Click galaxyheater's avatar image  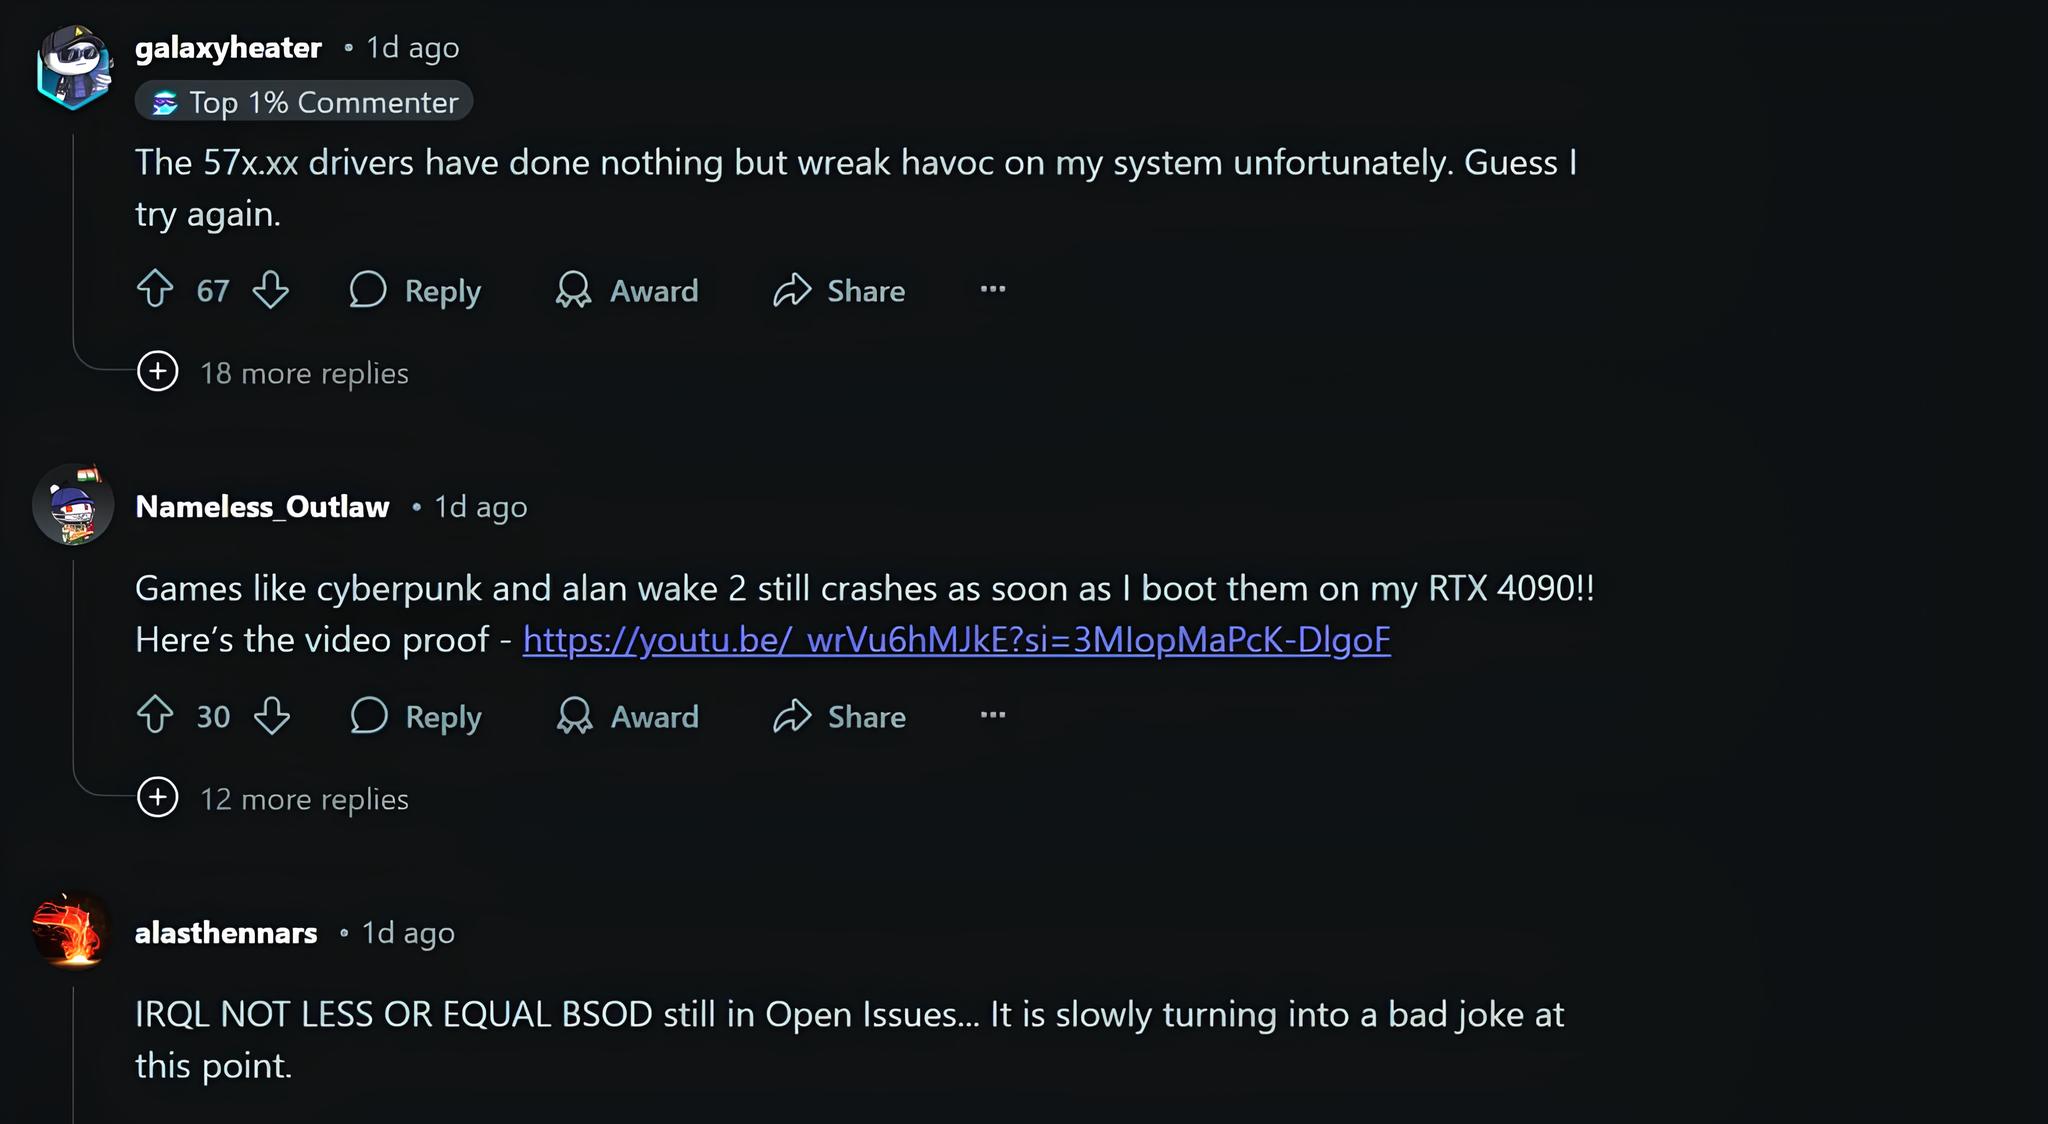tap(73, 66)
